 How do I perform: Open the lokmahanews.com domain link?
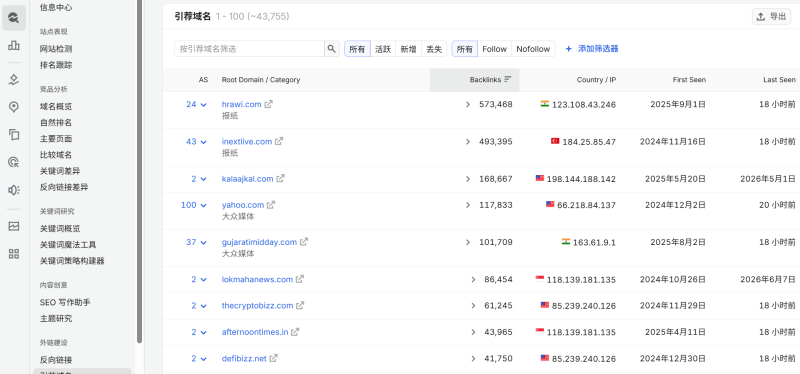click(x=257, y=279)
